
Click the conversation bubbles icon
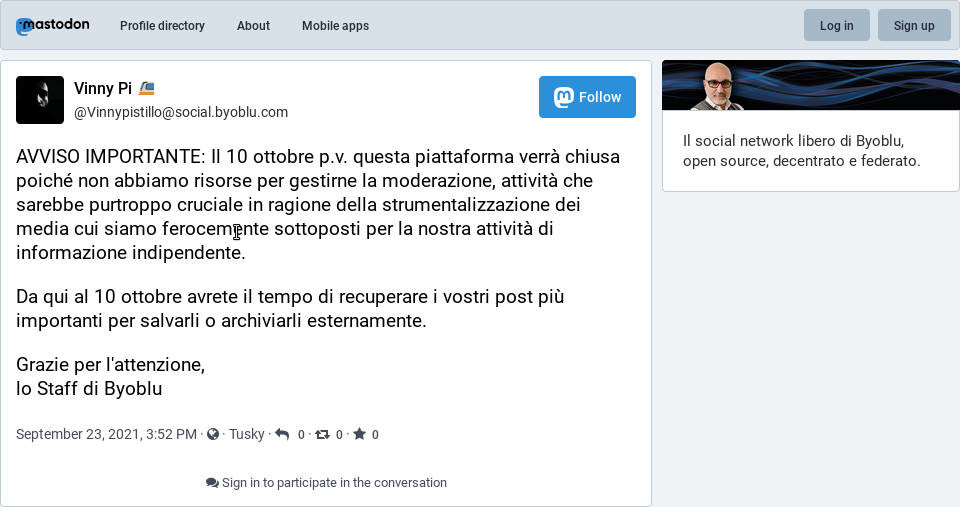click(212, 483)
